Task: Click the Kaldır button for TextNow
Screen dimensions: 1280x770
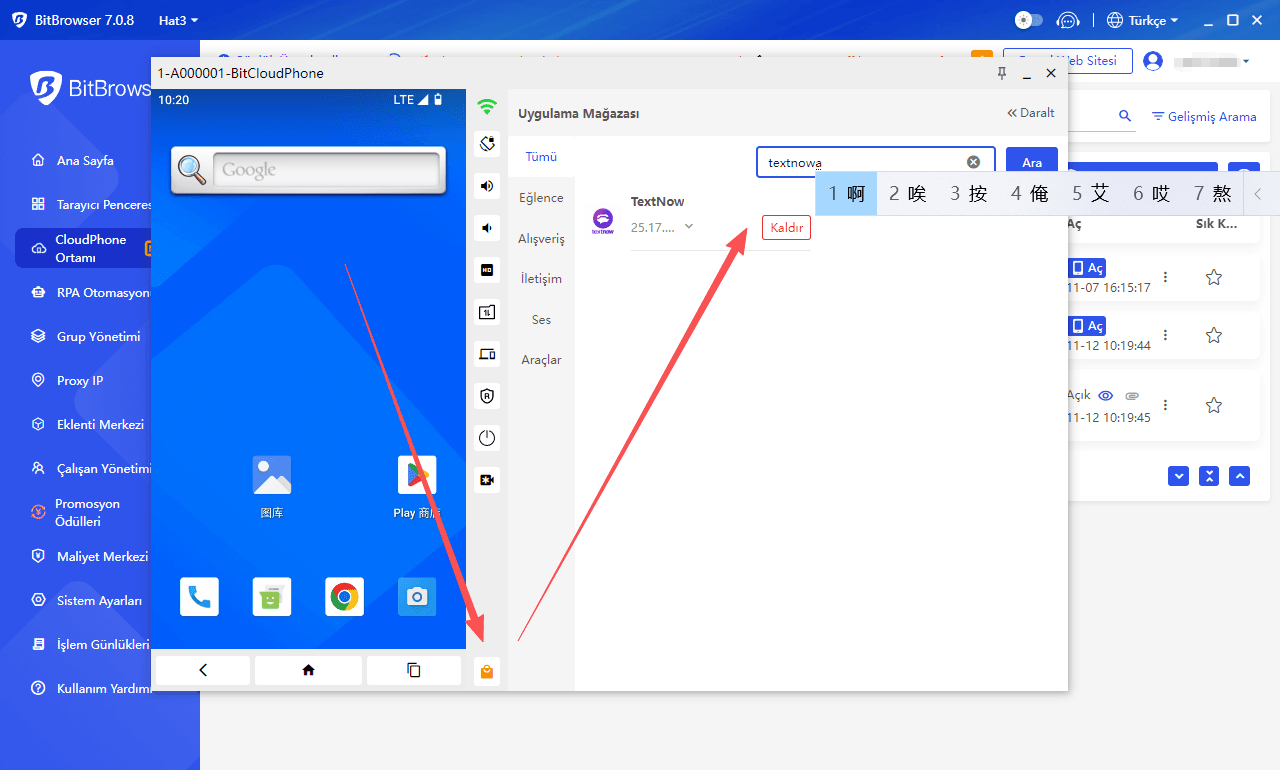Action: (786, 228)
